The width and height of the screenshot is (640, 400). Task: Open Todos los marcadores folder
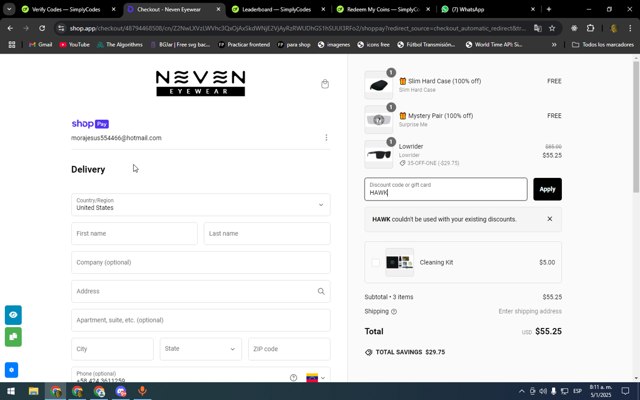[x=603, y=44]
